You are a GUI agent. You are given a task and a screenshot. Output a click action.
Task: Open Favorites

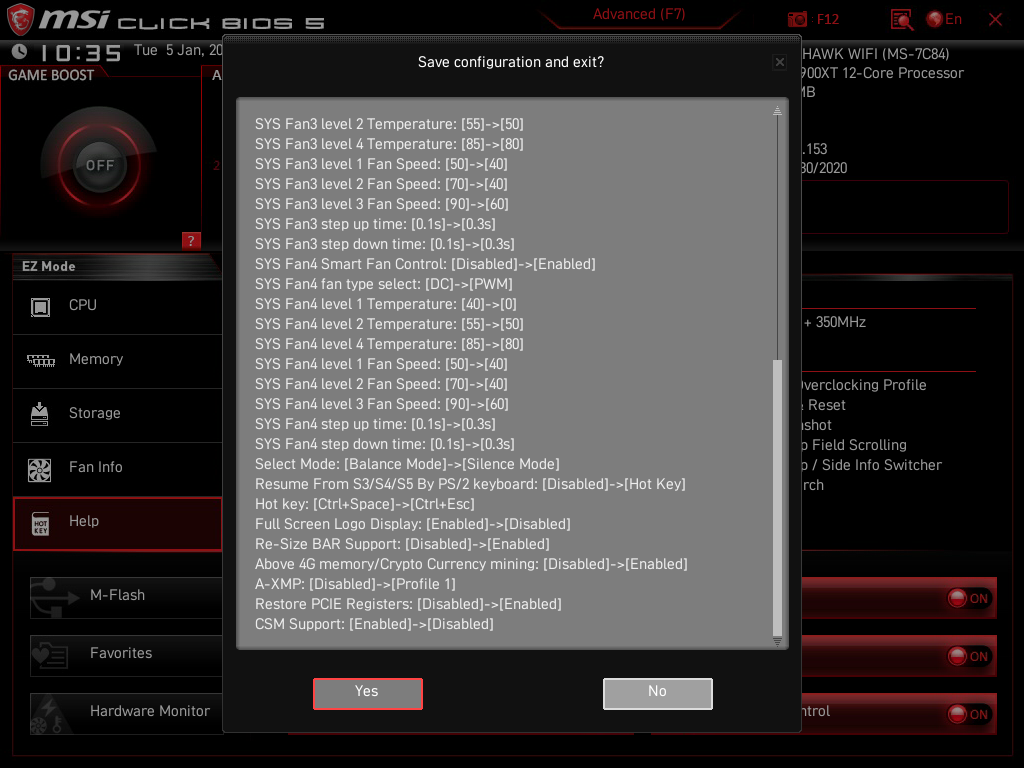[x=126, y=655]
